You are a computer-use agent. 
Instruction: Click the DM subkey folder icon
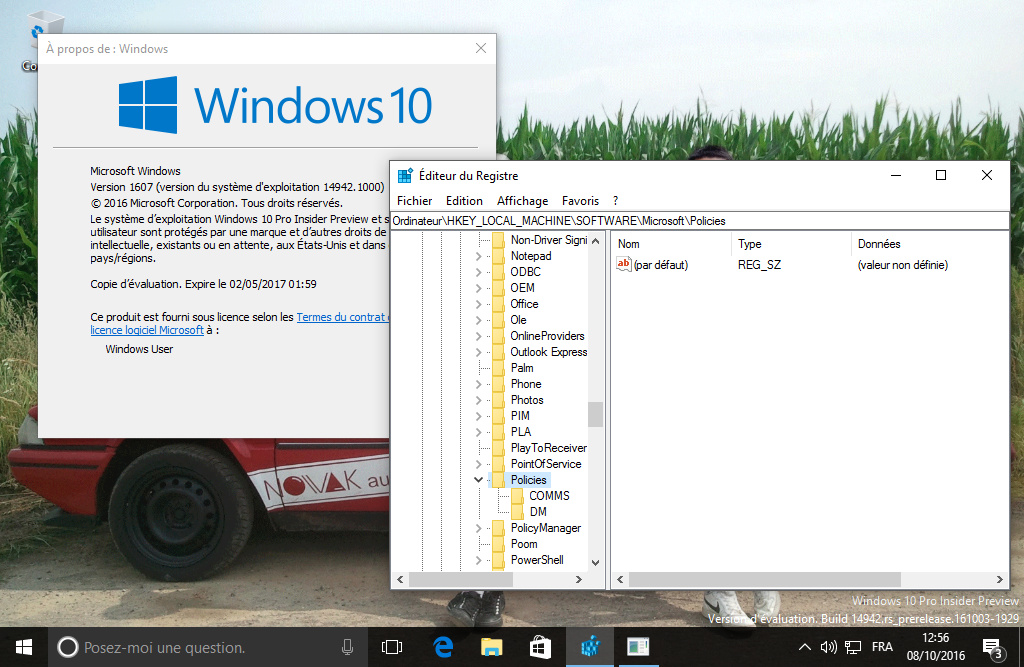tap(517, 512)
